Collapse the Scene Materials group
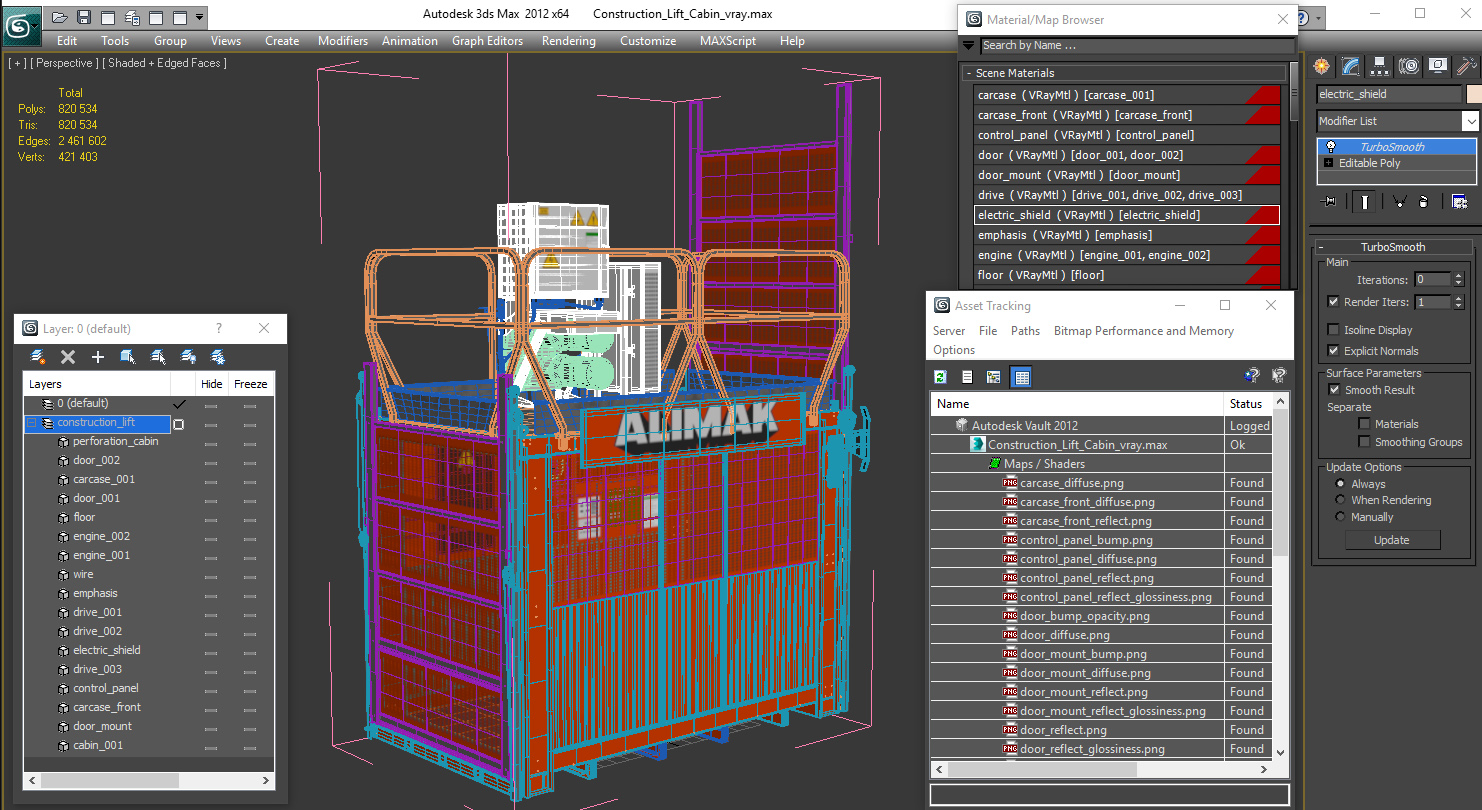Screen dimensions: 1482x810 969,73
